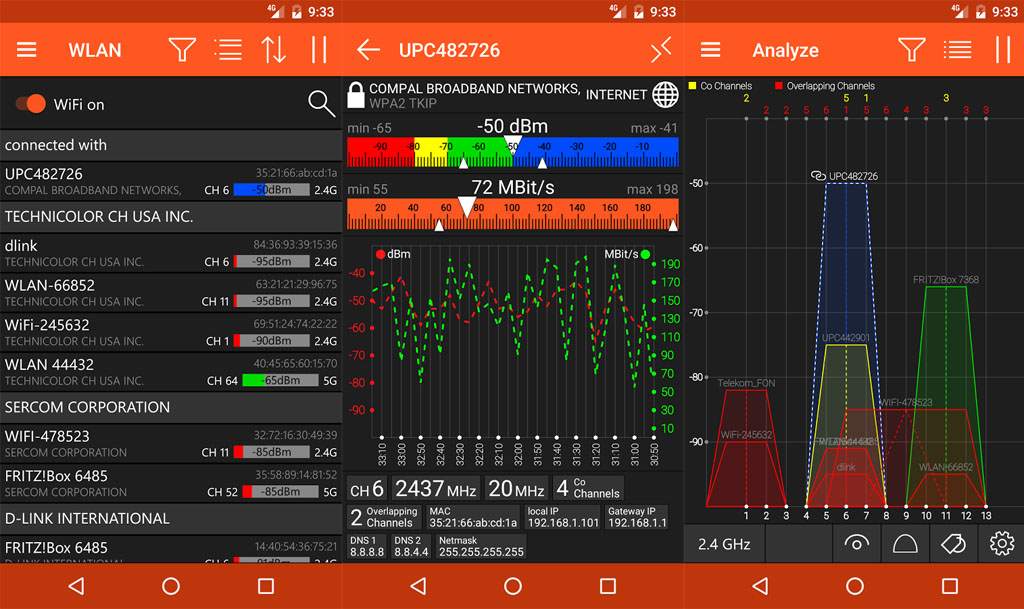Viewport: 1024px width, 609px height.
Task: Tap the tag label icon in Analyze toolbar
Action: point(952,544)
